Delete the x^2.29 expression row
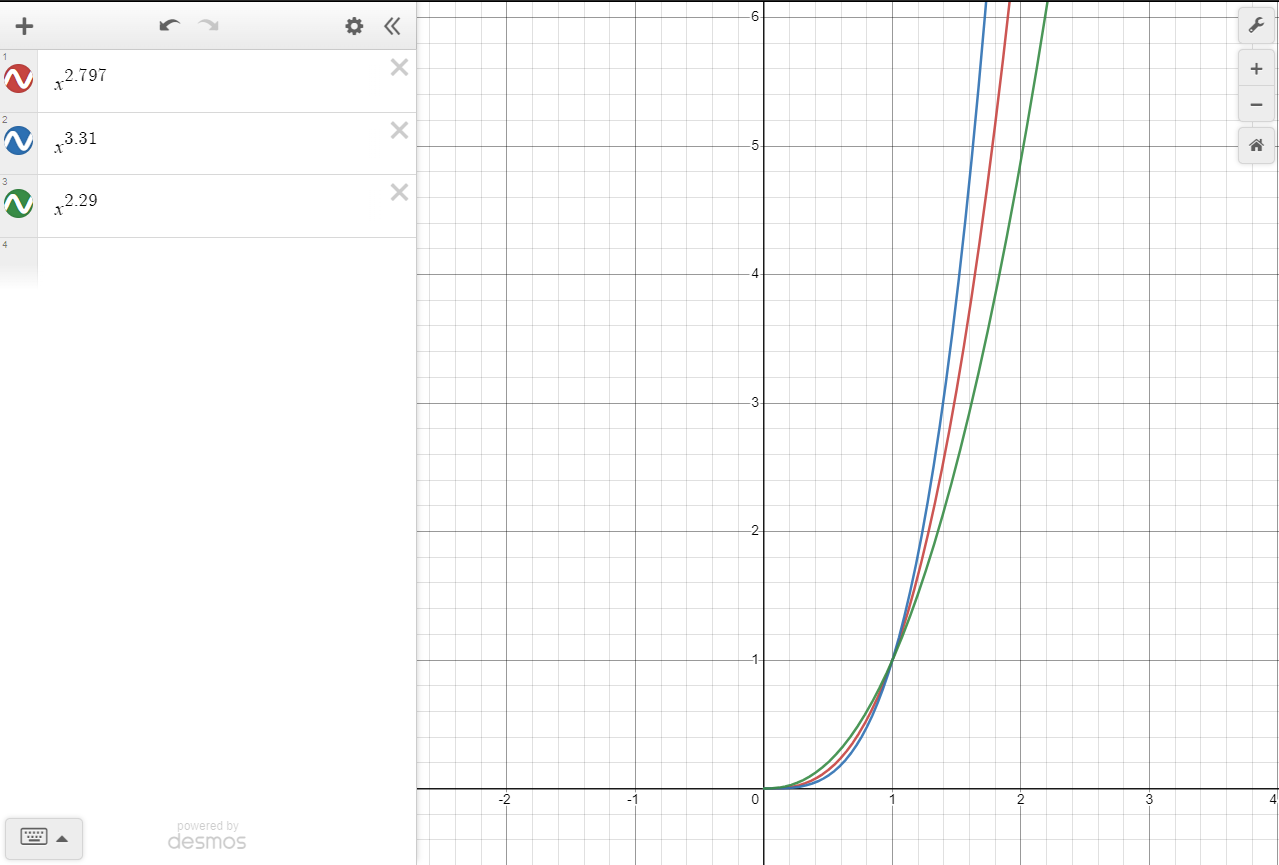This screenshot has width=1279, height=865. click(399, 192)
